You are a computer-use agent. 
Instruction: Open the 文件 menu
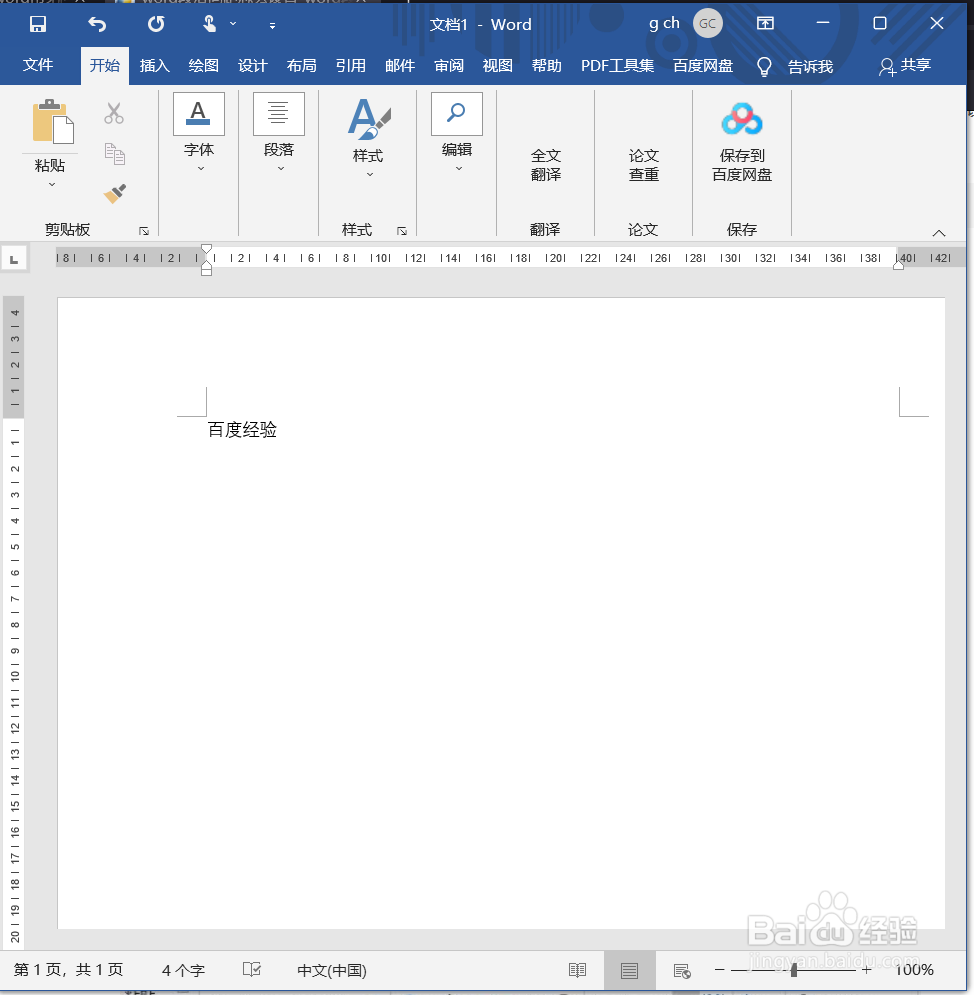point(38,65)
